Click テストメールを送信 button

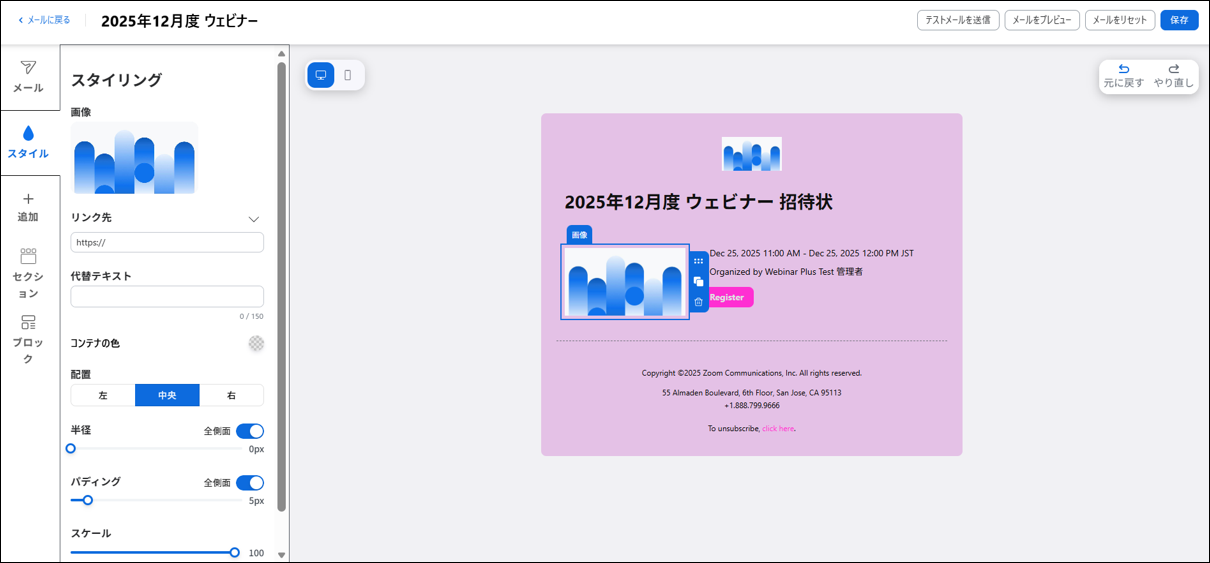[958, 20]
